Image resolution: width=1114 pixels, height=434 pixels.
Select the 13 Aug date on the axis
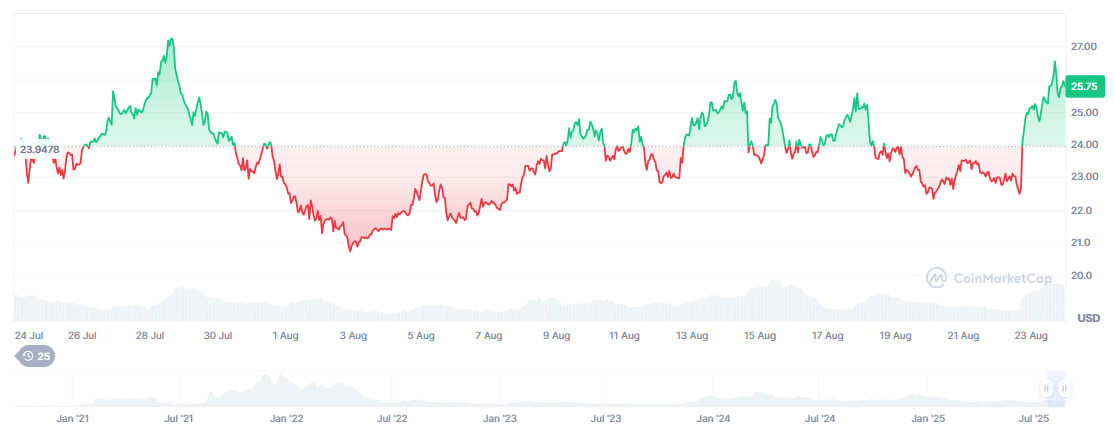point(692,336)
